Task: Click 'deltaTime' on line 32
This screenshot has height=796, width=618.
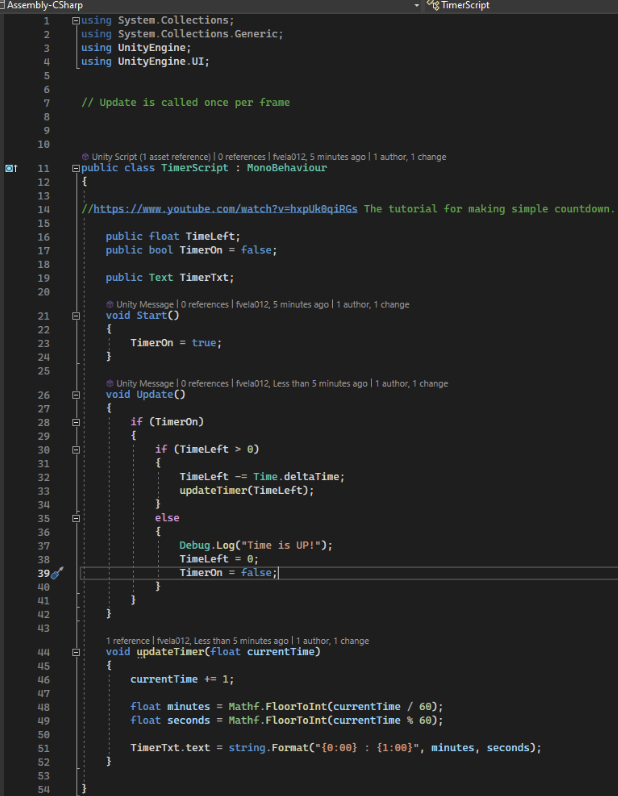Action: (311, 477)
